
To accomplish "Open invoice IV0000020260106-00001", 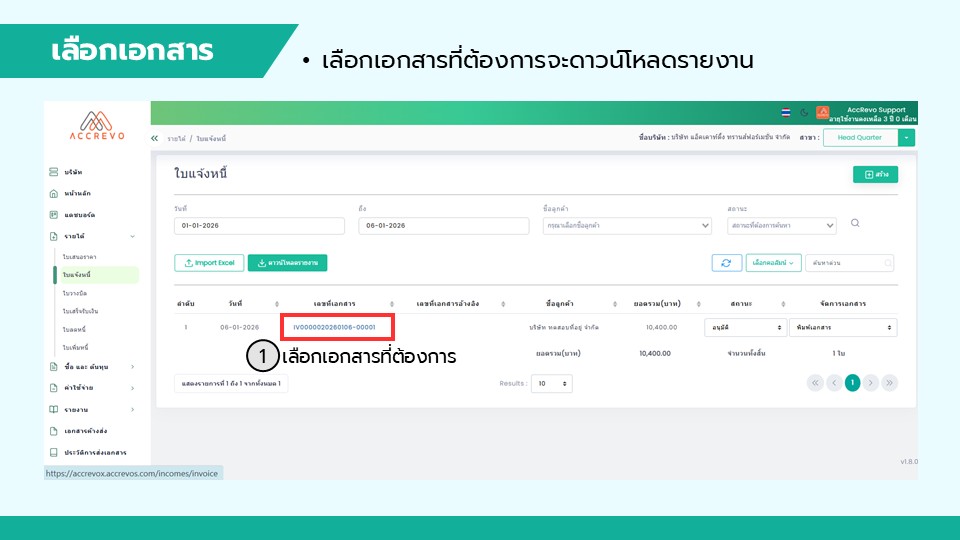I will (x=335, y=327).
